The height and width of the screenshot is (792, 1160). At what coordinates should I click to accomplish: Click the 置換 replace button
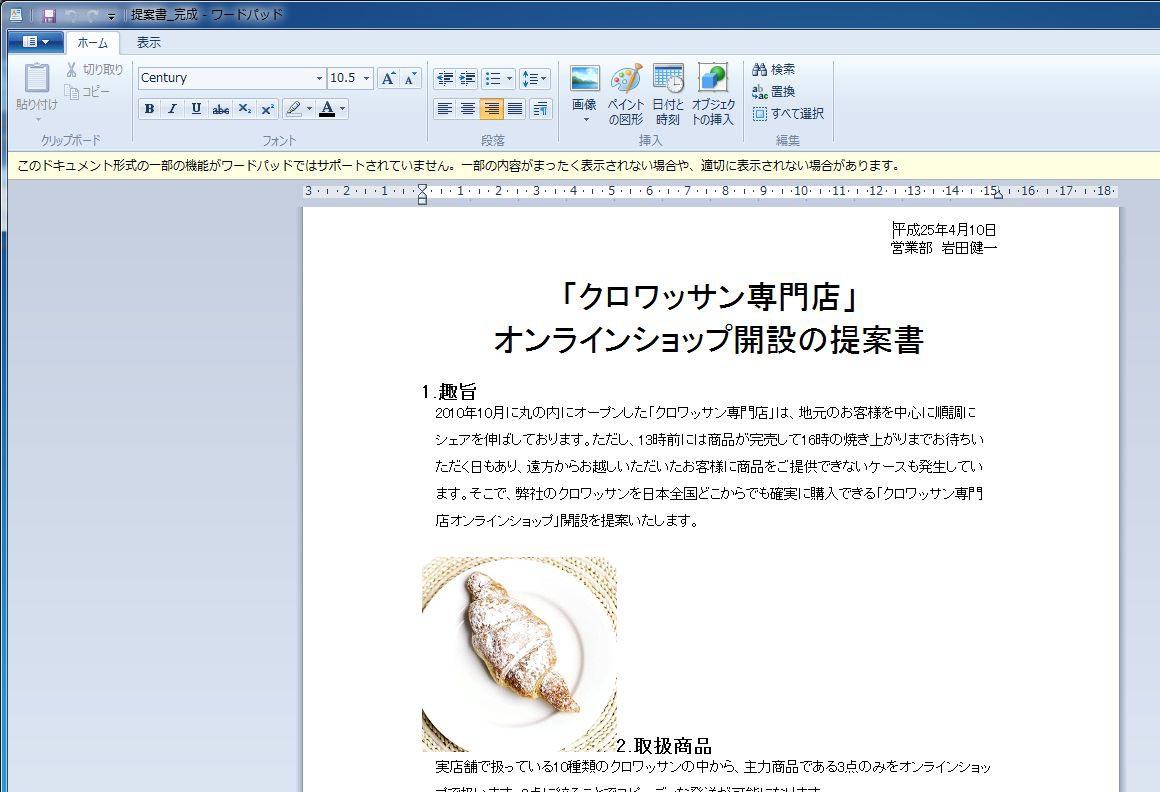(x=774, y=92)
